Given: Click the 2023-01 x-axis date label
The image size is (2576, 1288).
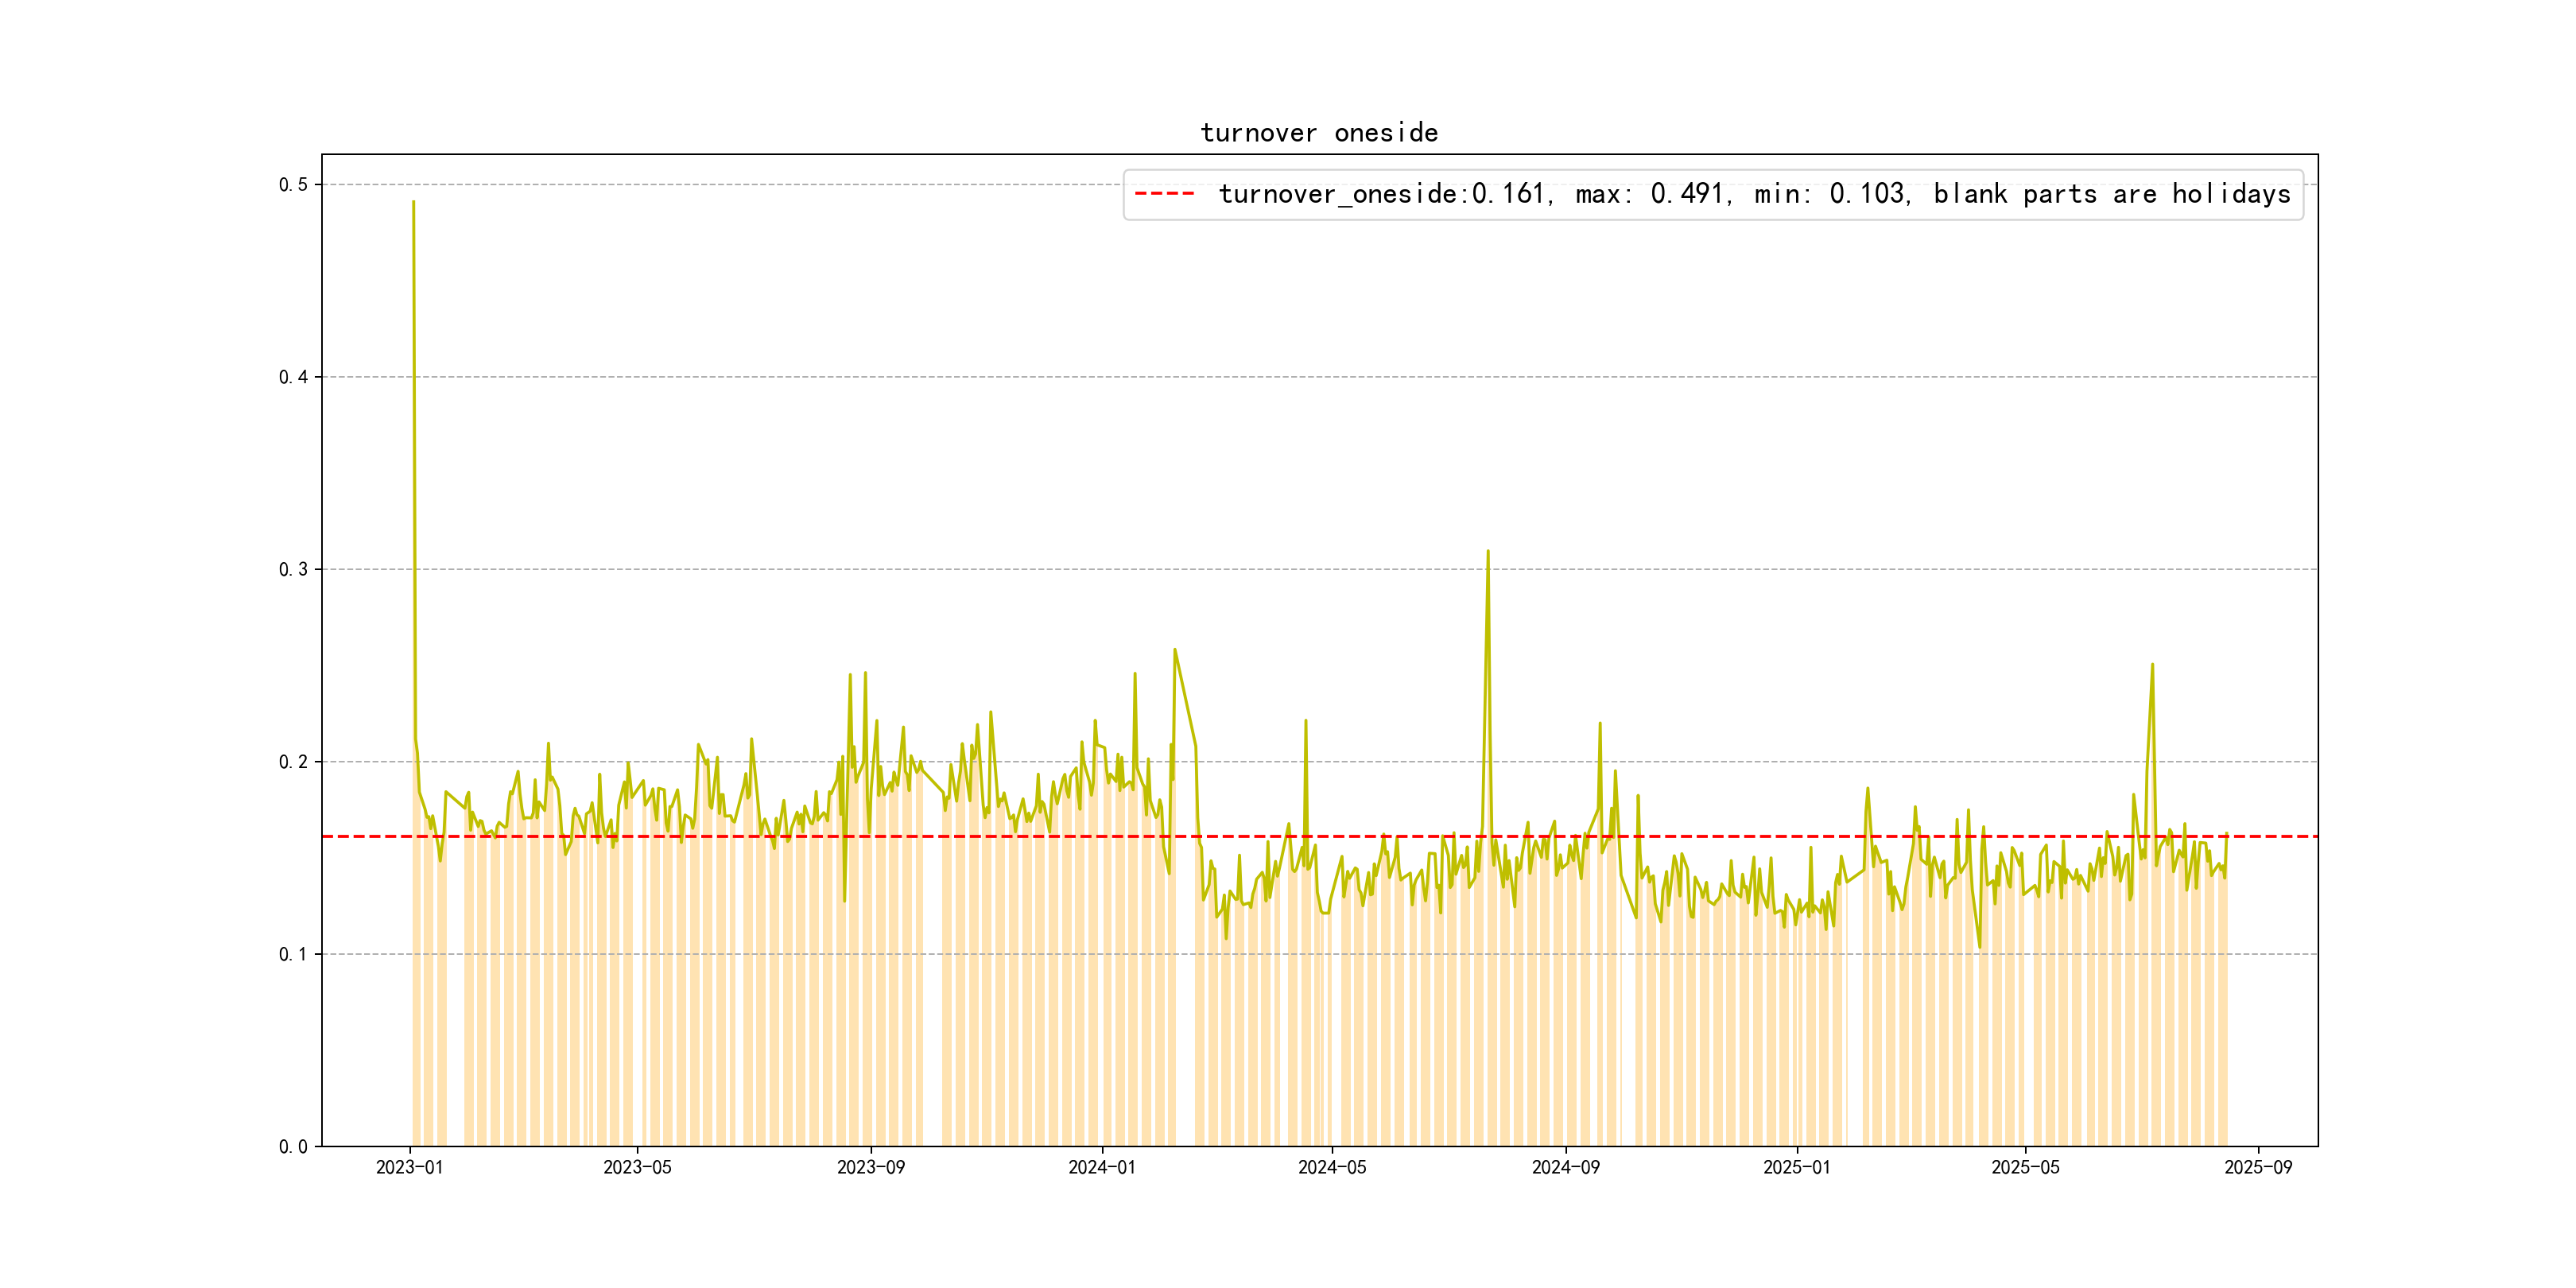Looking at the screenshot, I should click(x=409, y=1168).
